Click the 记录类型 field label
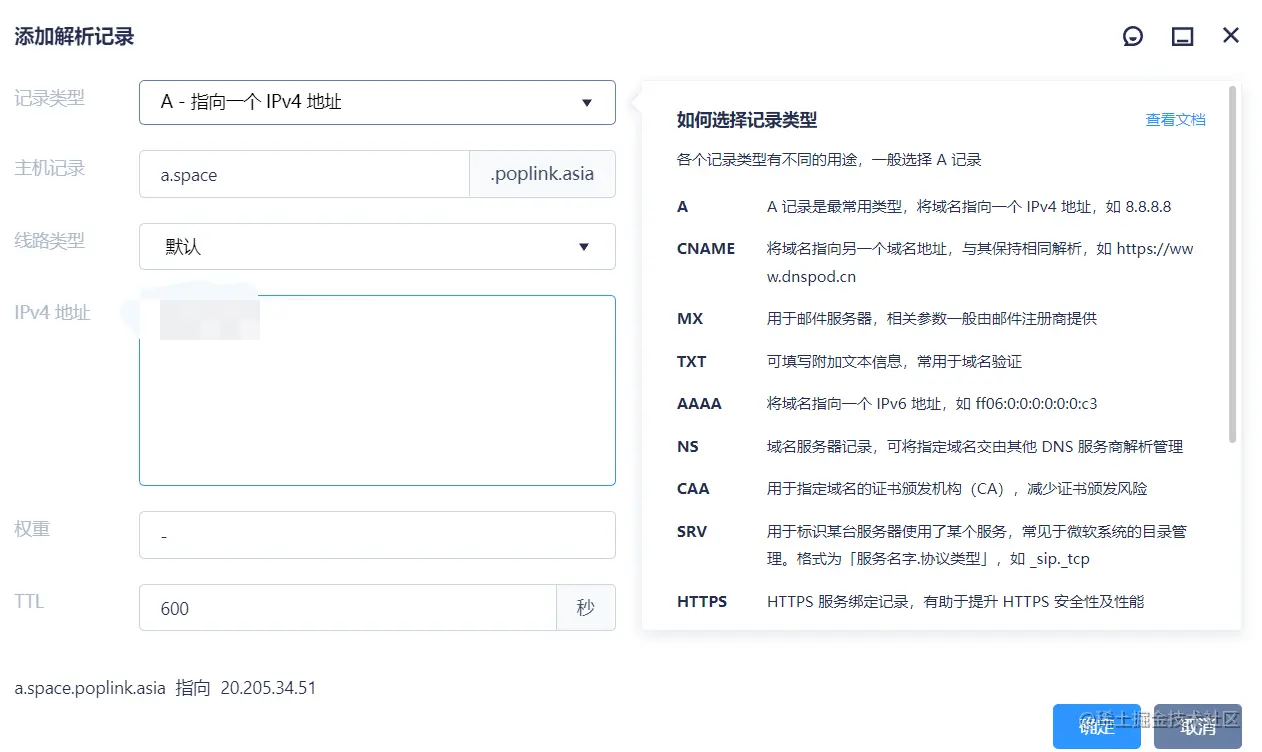The image size is (1262, 752). click(49, 98)
